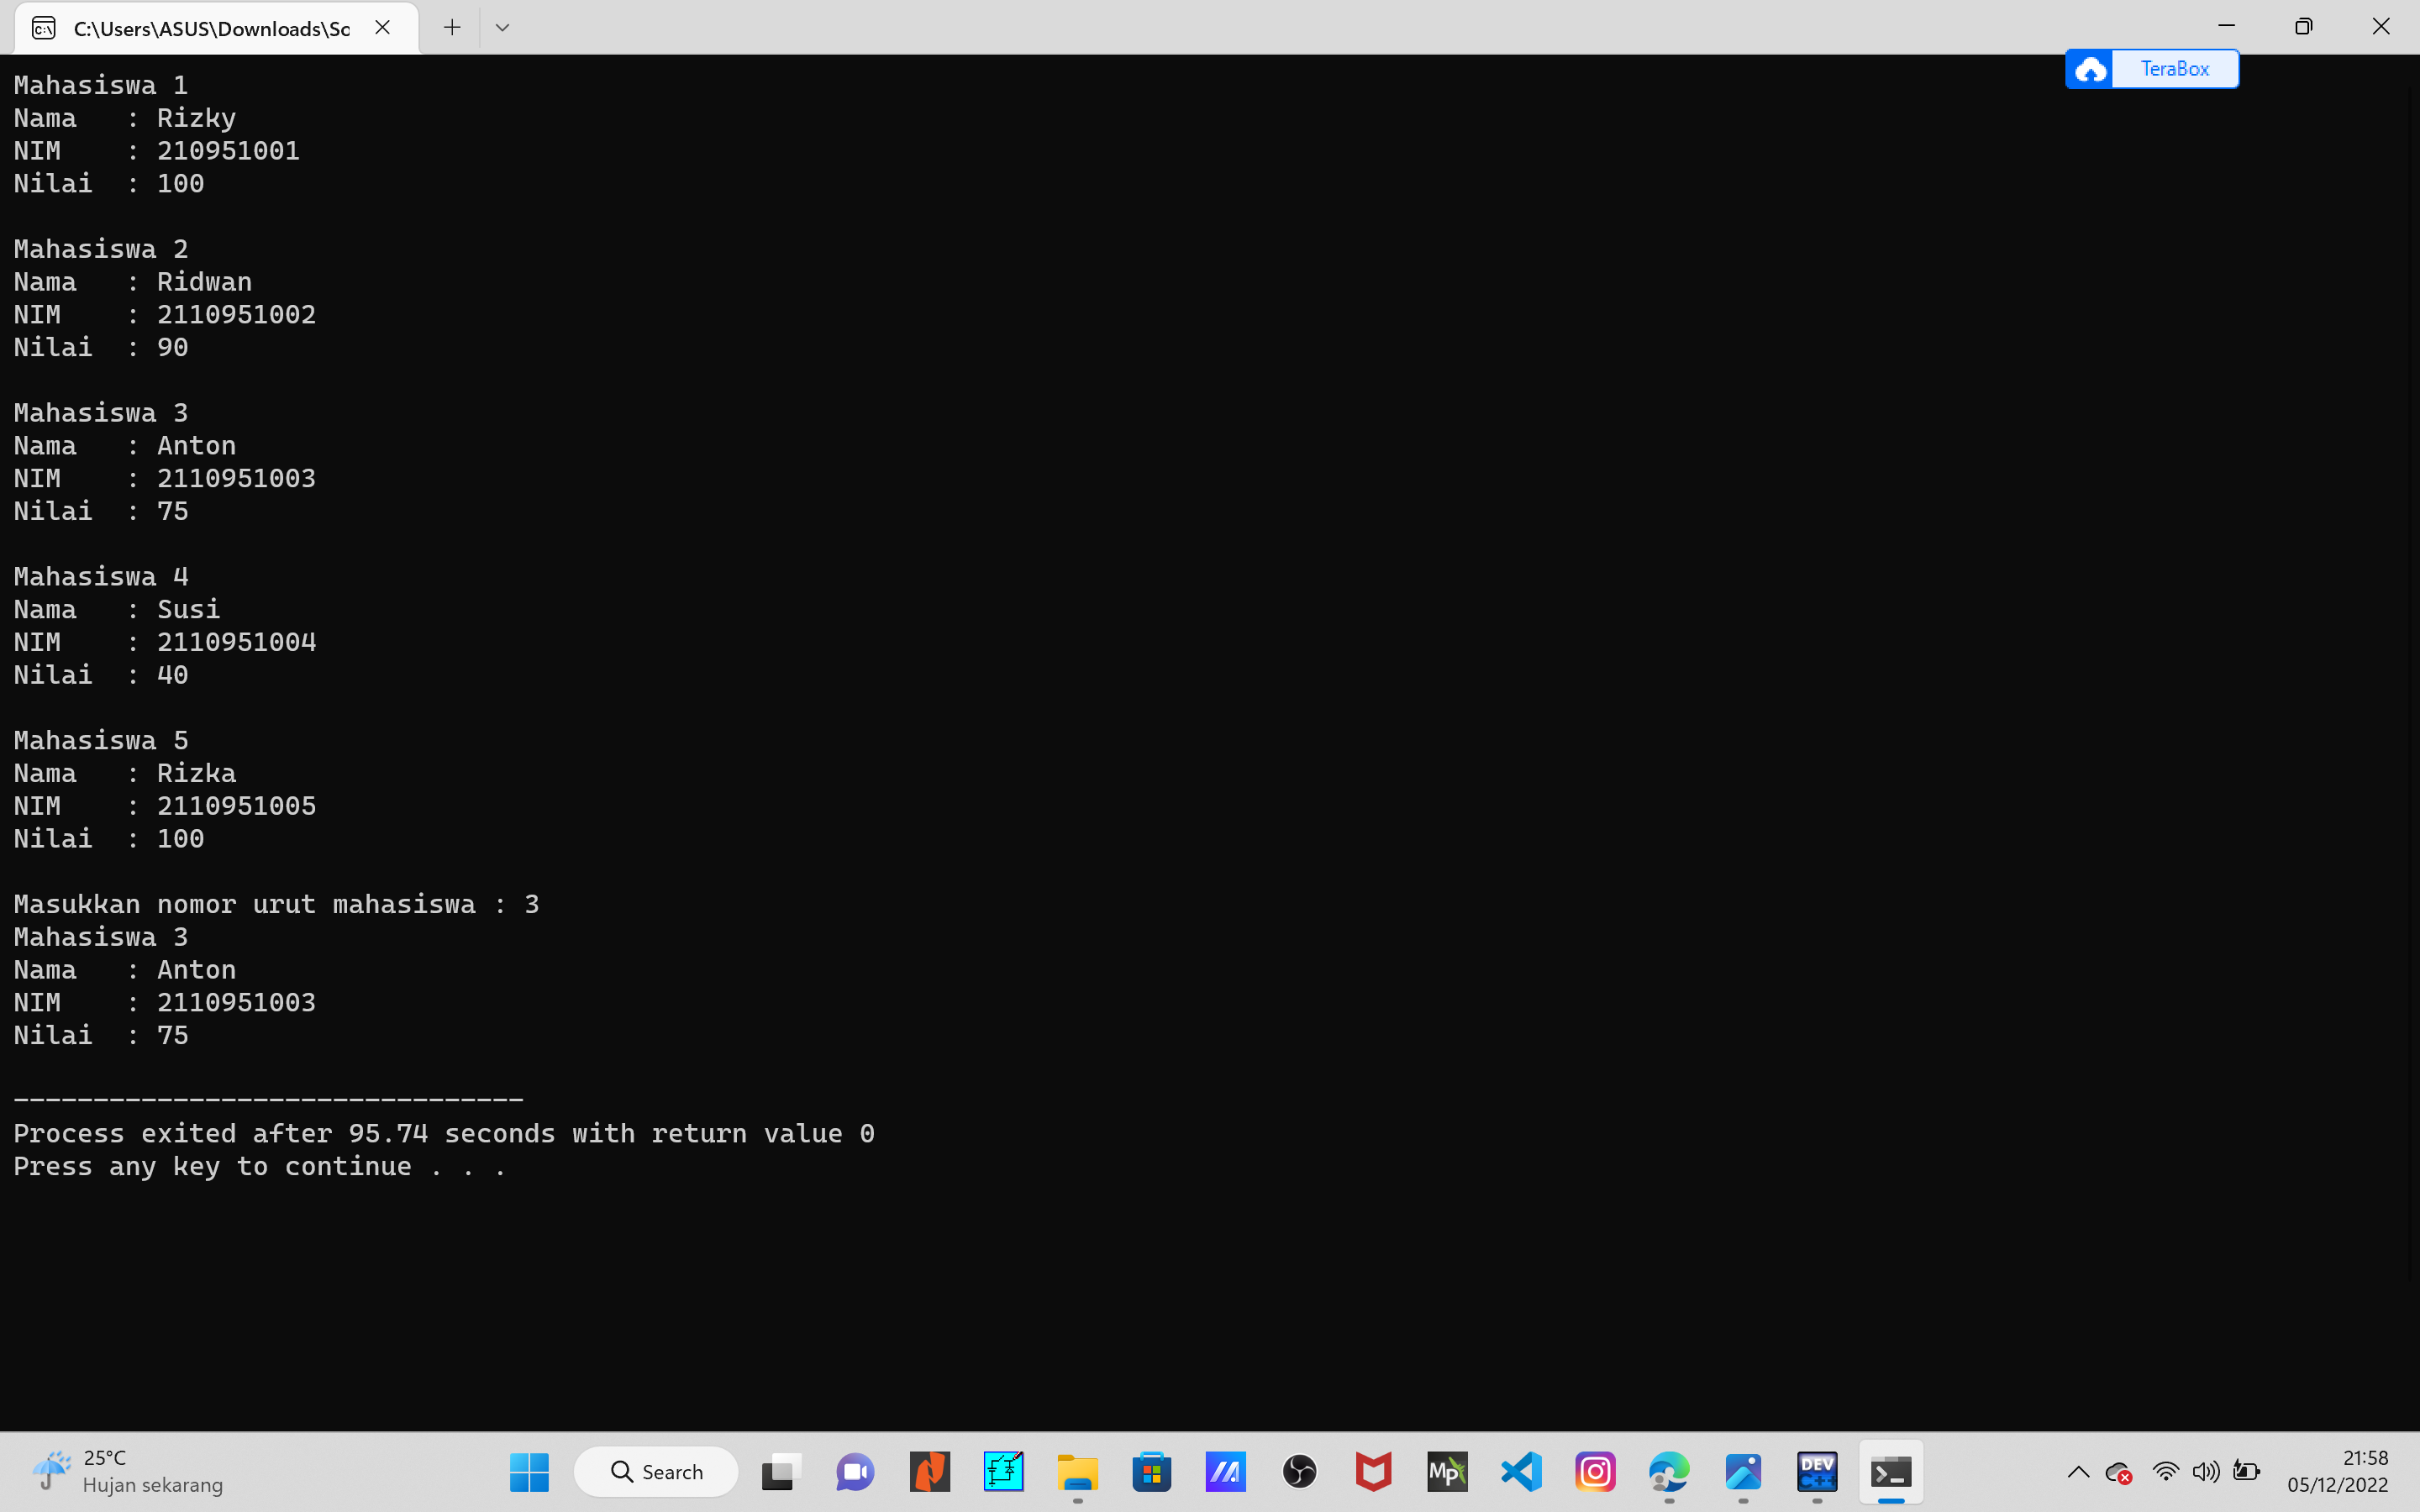Click the volume icon in the system tray

tap(2205, 1471)
